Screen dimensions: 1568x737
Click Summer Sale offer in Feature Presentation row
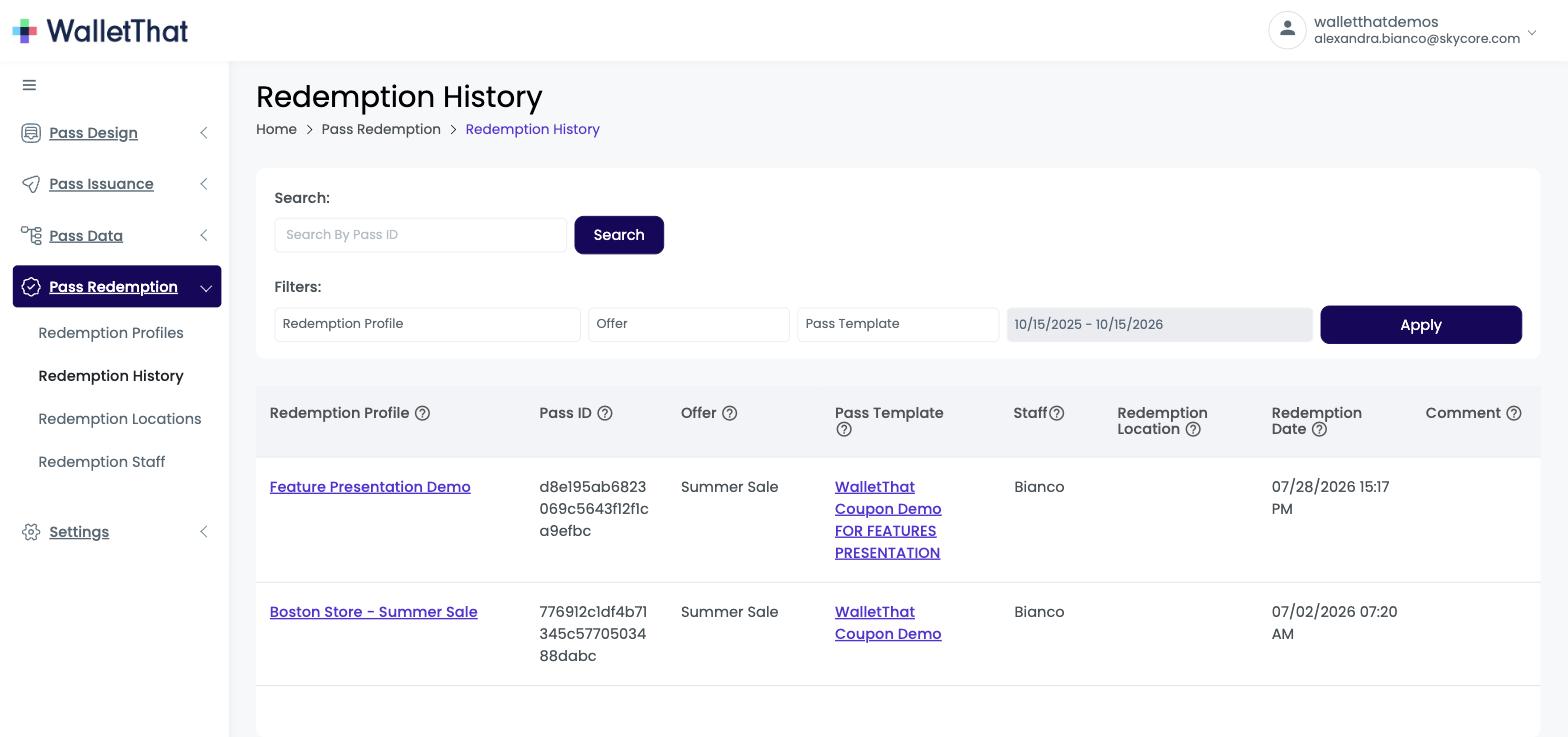(x=729, y=487)
